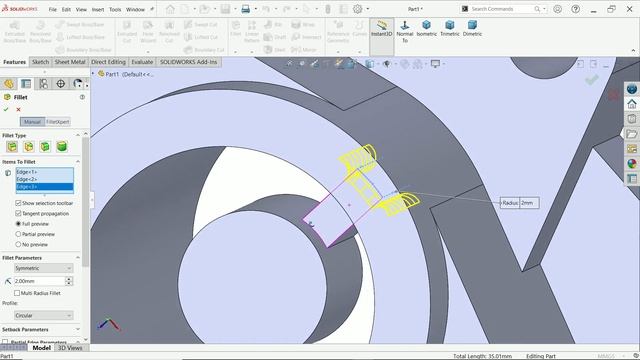Open the PropertyManager tab
640x360 pixels.
click(26, 84)
